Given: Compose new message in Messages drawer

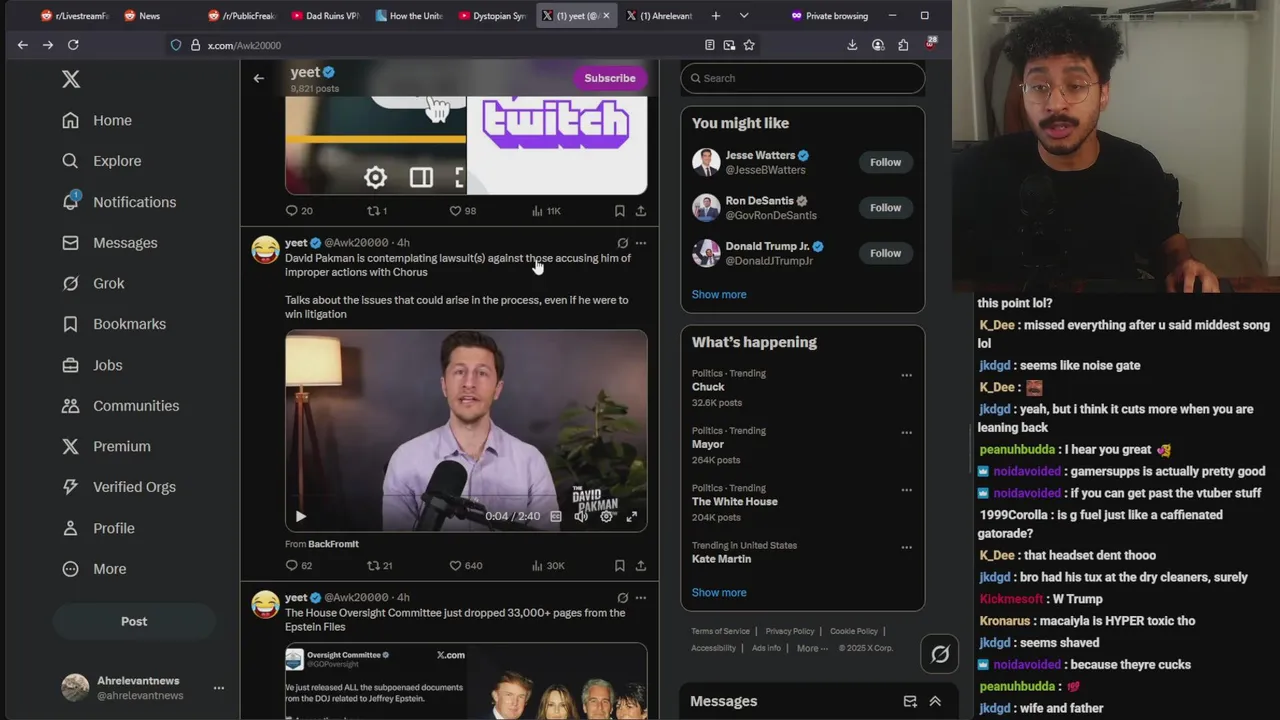Looking at the screenshot, I should tap(910, 702).
